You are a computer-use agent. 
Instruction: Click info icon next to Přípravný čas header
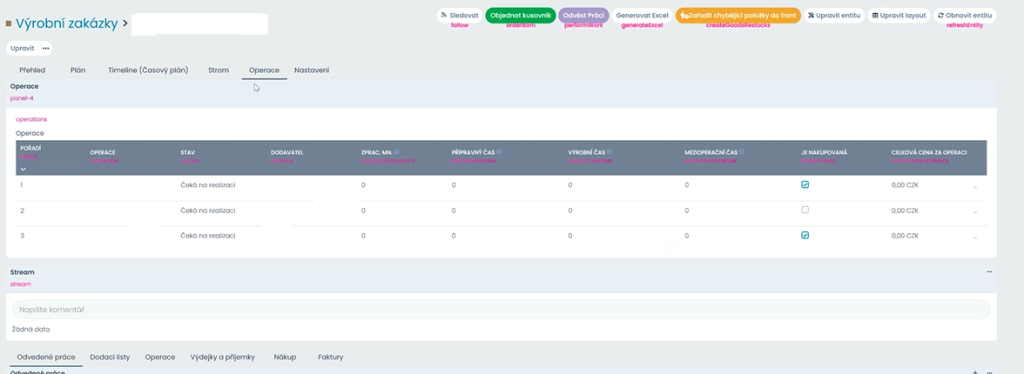[499, 151]
